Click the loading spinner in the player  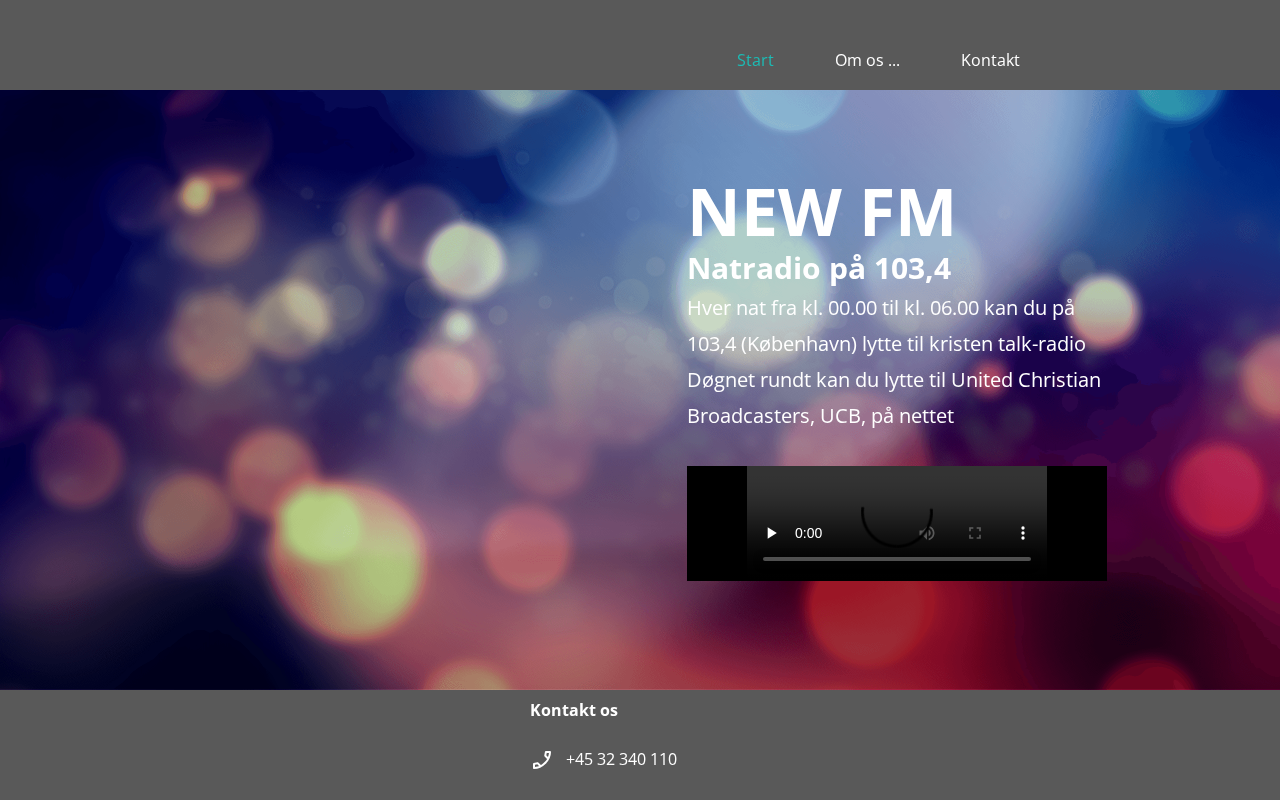click(897, 515)
